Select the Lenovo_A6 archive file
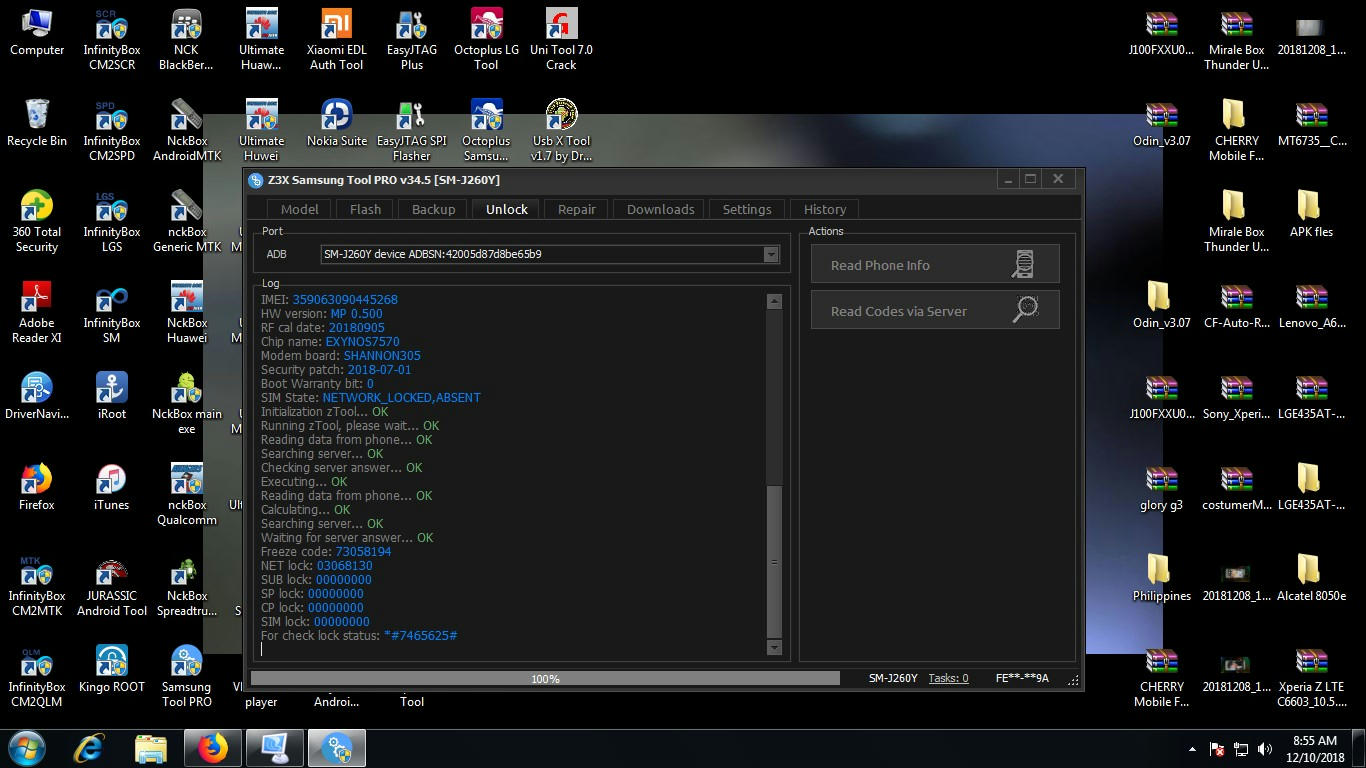Image resolution: width=1366 pixels, height=768 pixels. [1311, 306]
